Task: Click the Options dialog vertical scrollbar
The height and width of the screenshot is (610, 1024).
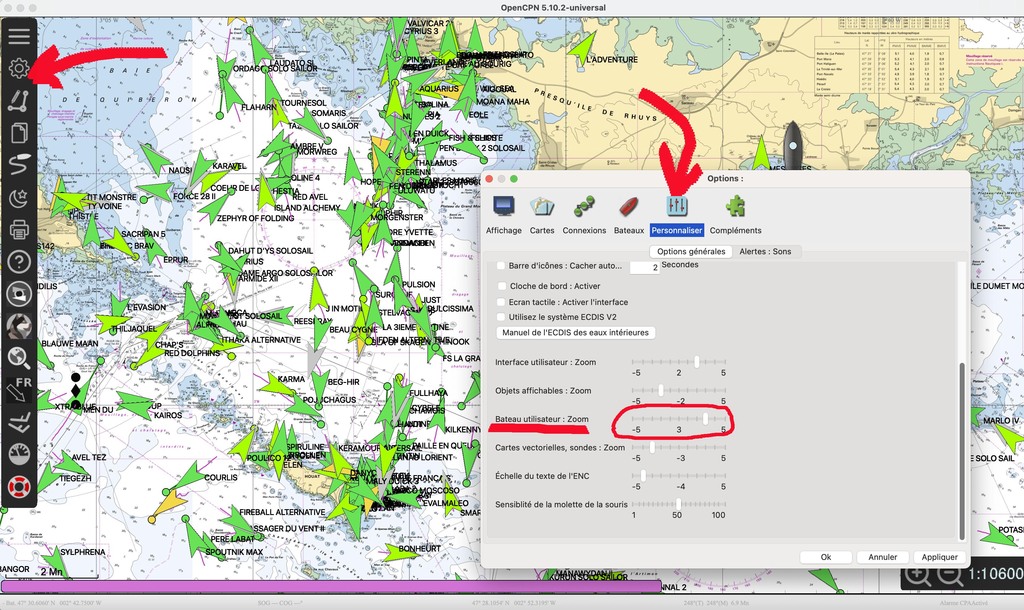Action: click(961, 451)
